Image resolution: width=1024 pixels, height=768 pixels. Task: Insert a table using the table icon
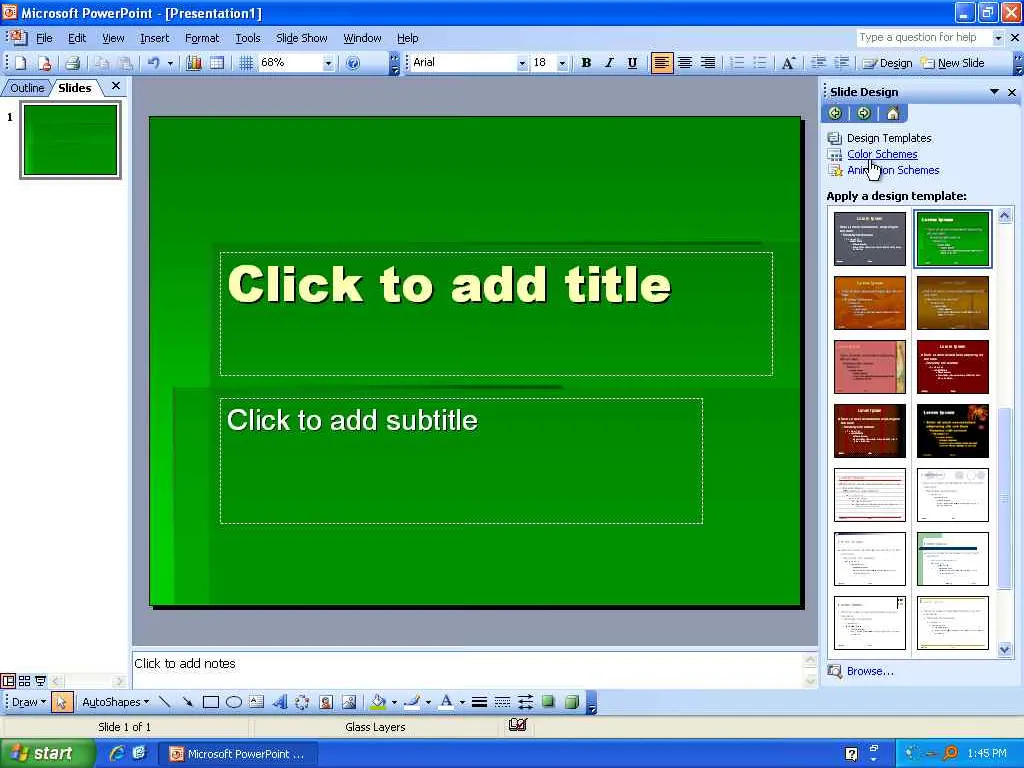[217, 63]
